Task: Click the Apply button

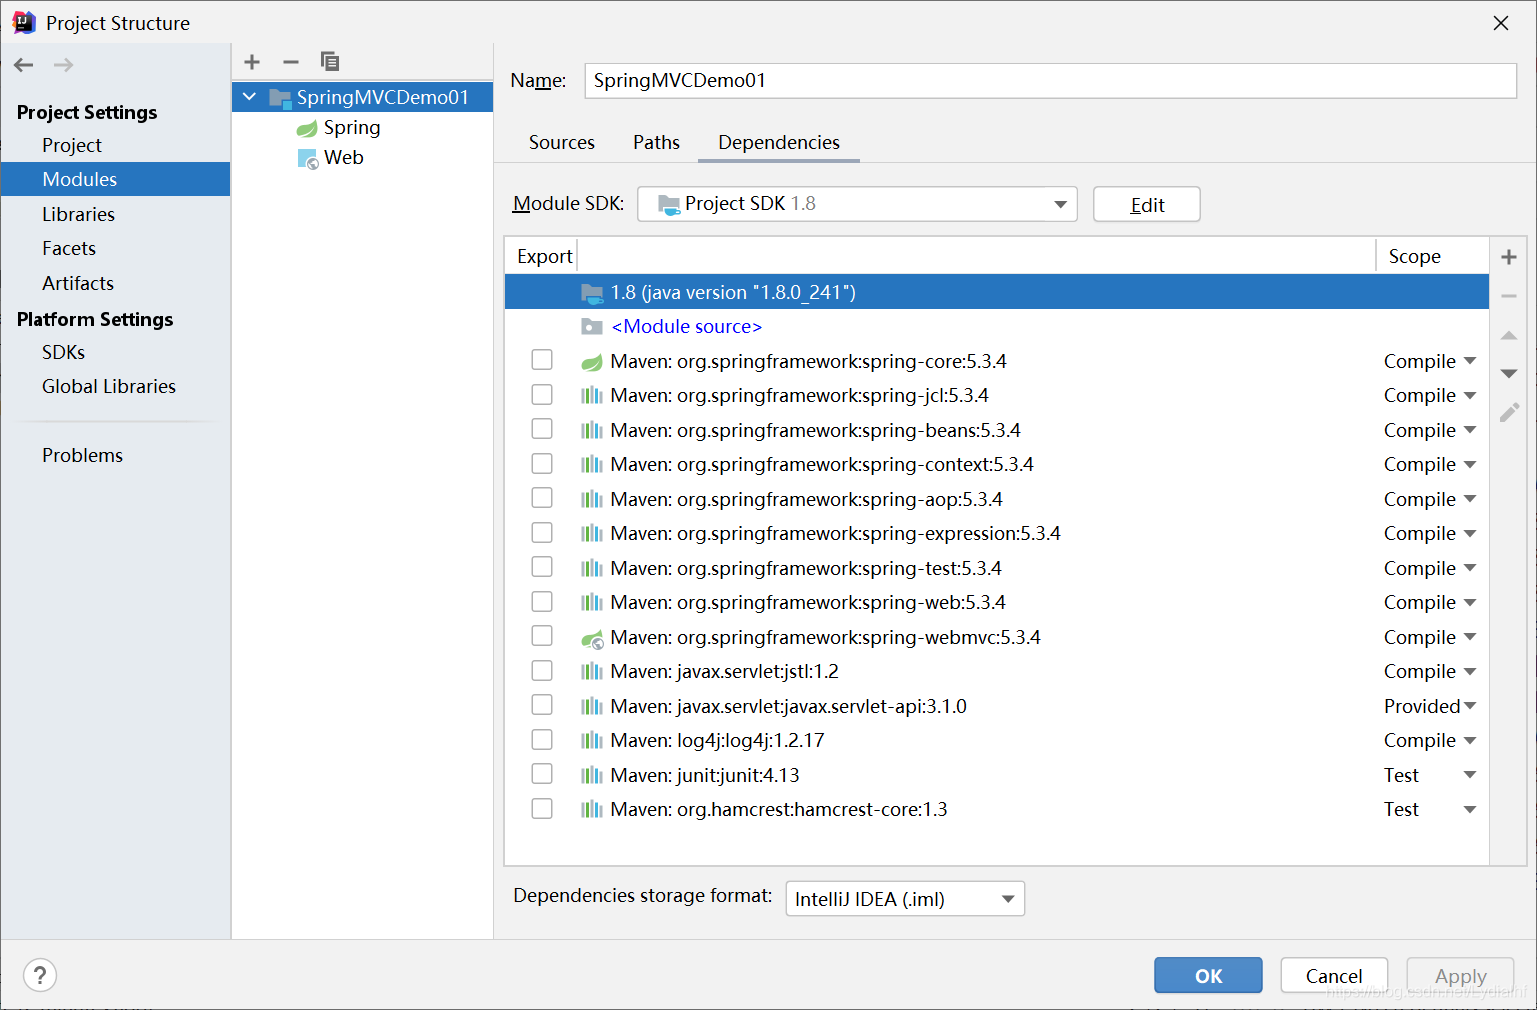Action: (1460, 976)
